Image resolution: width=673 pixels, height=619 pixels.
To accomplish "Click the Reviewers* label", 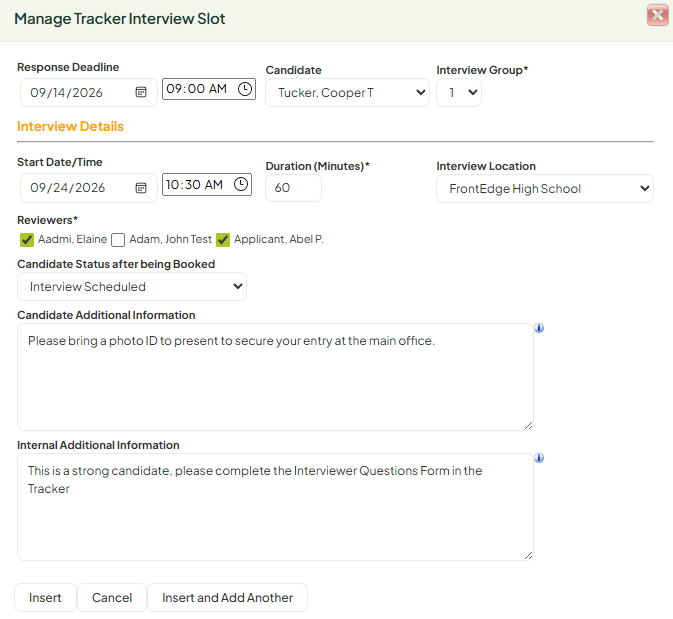I will tap(47, 220).
